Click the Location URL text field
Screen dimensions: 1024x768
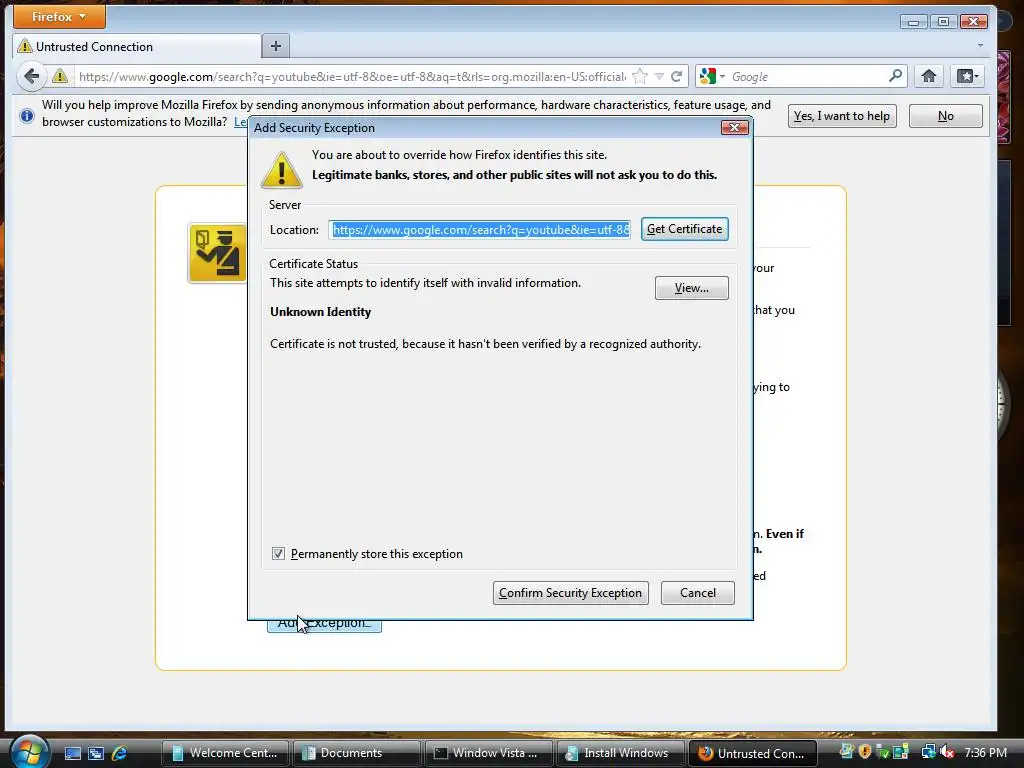pos(480,230)
